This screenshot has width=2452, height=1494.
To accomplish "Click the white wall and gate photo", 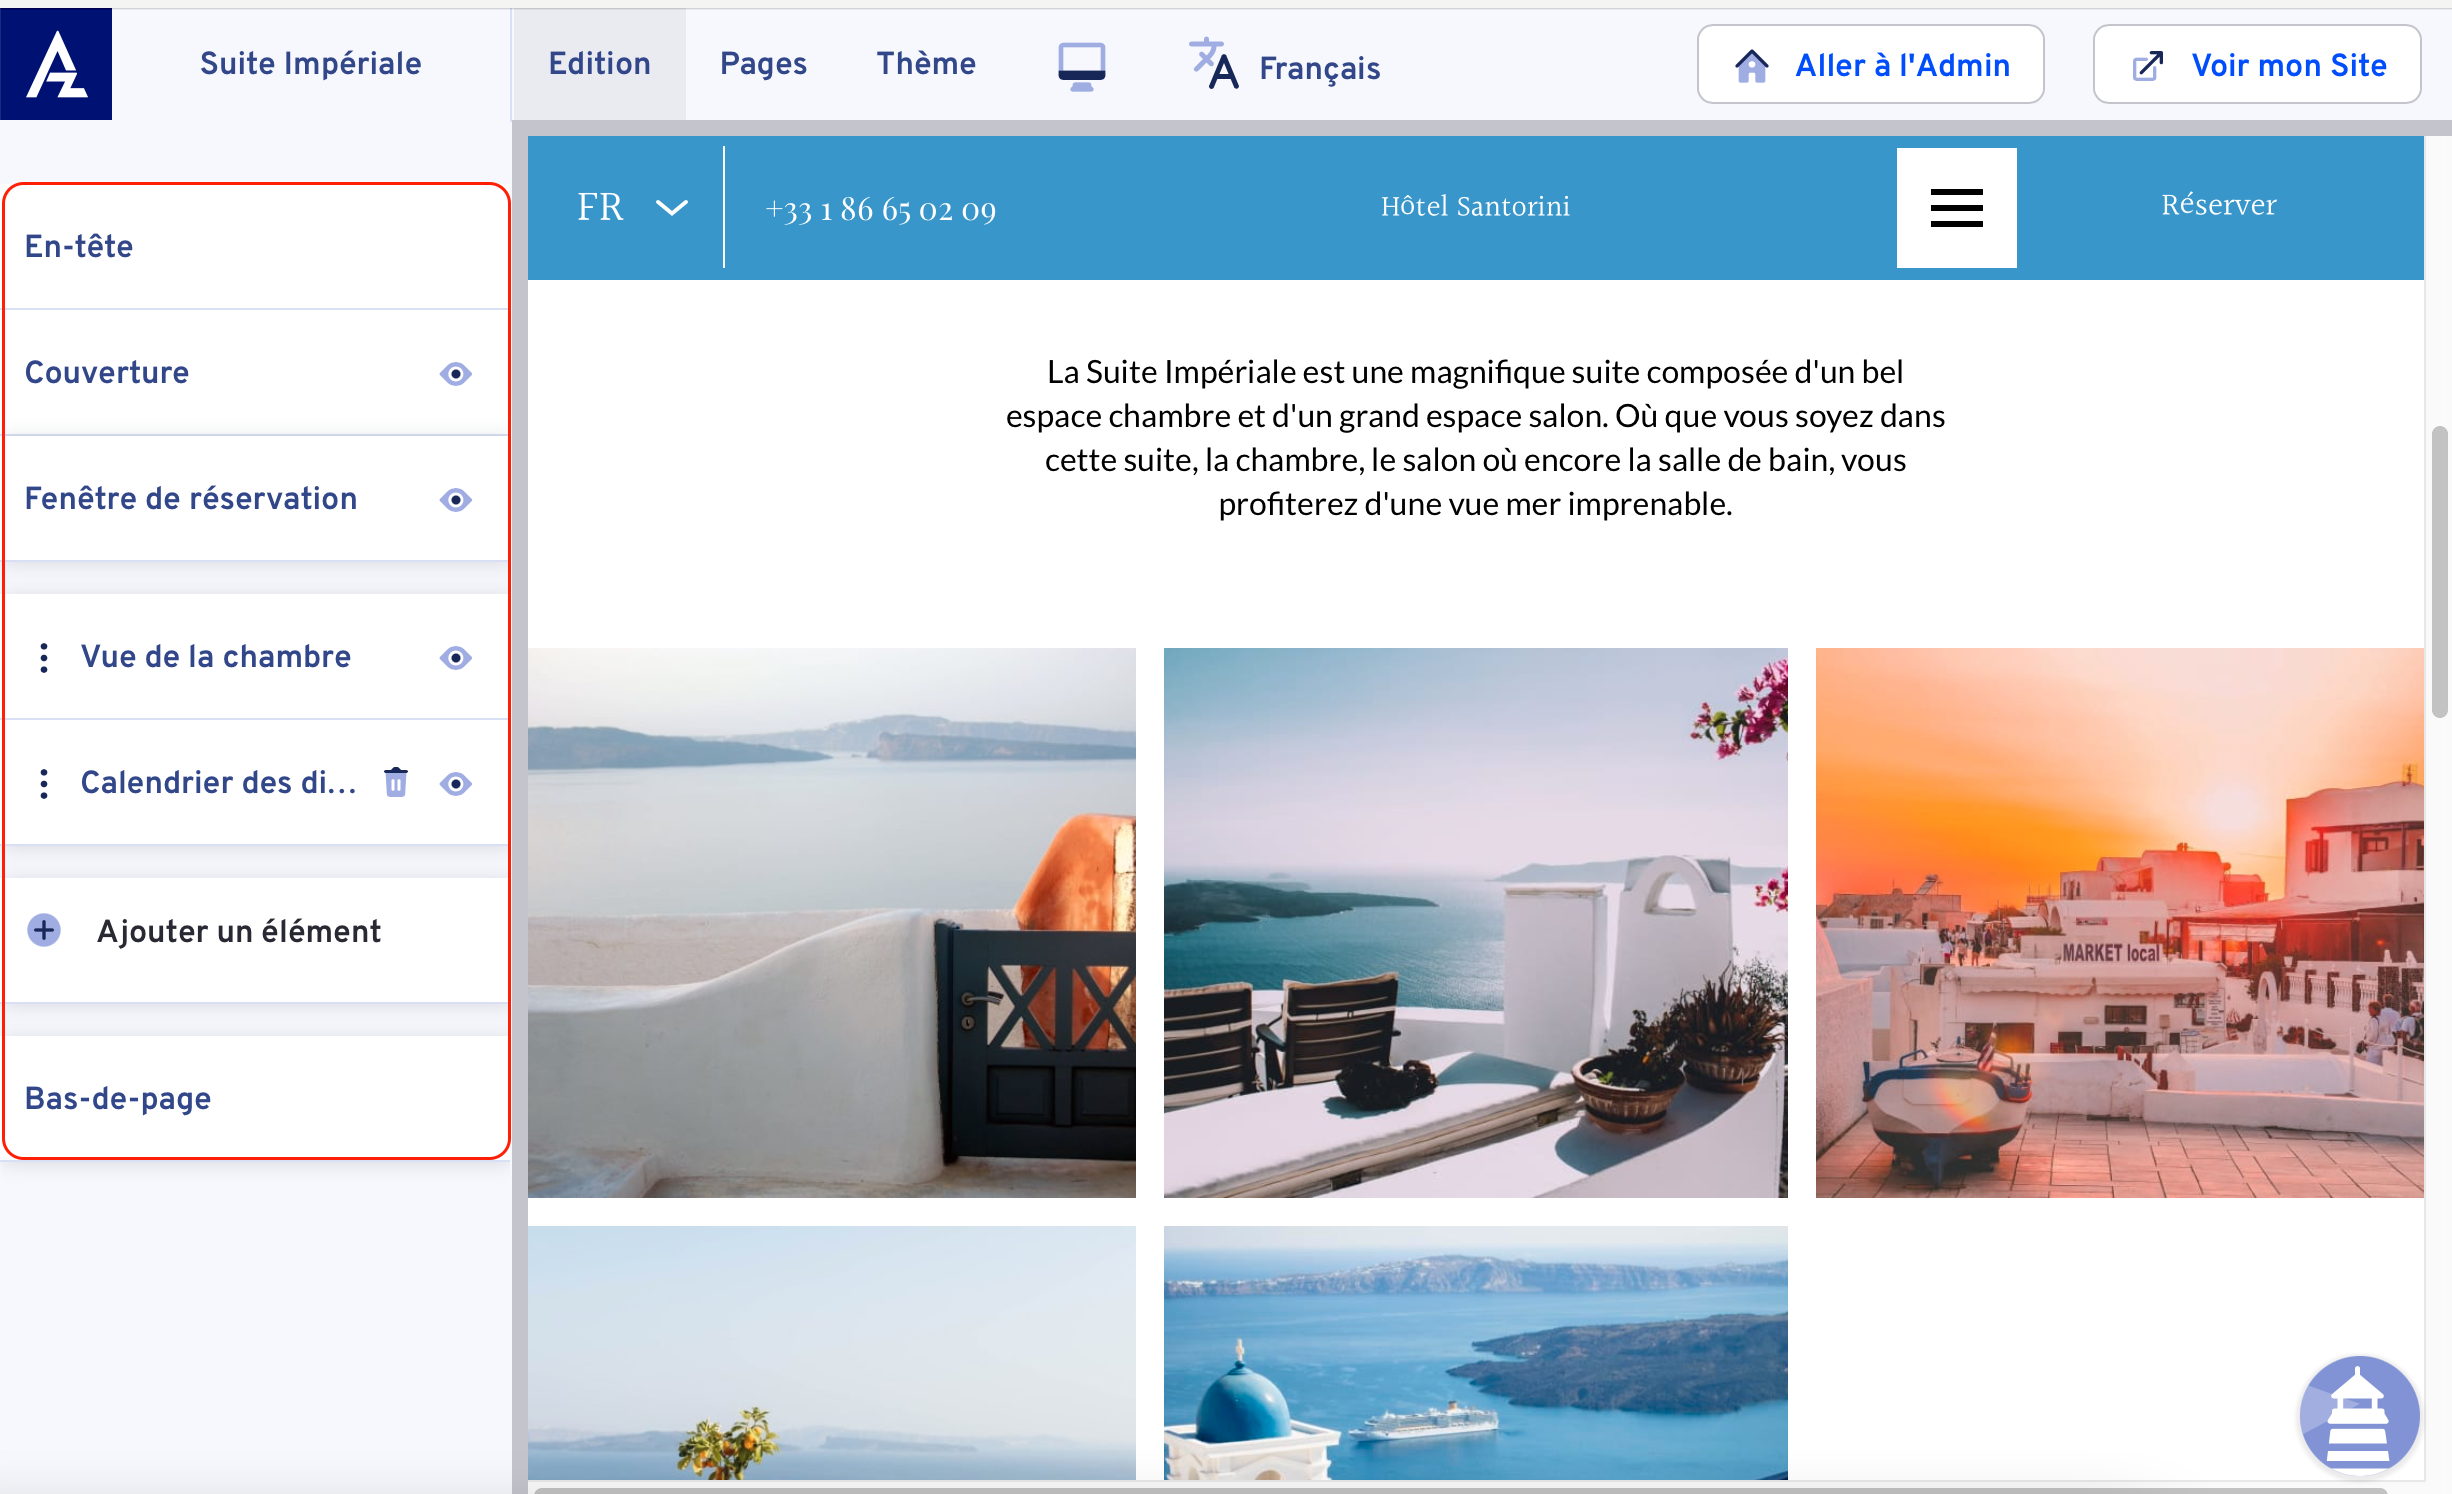I will pyautogui.click(x=832, y=922).
